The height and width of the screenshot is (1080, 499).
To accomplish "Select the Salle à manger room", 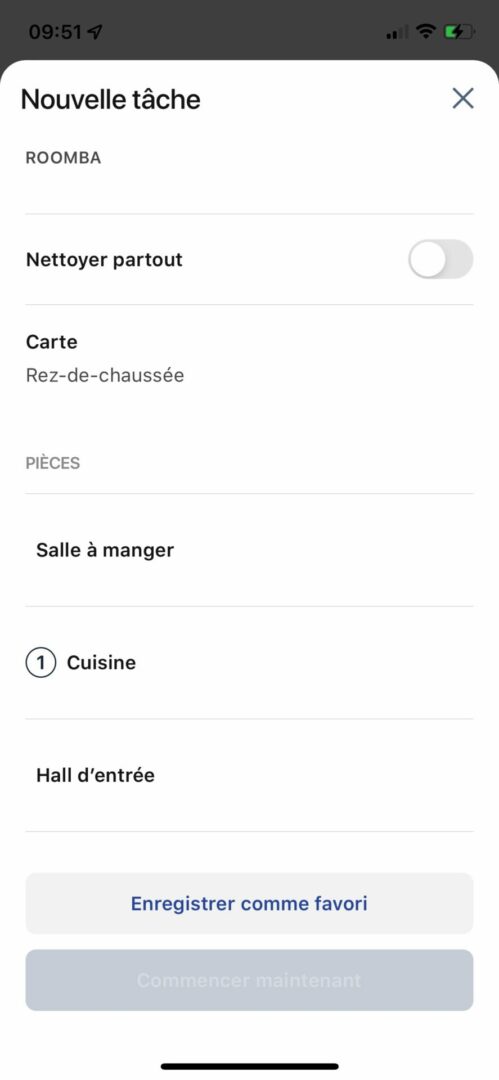I will (250, 550).
